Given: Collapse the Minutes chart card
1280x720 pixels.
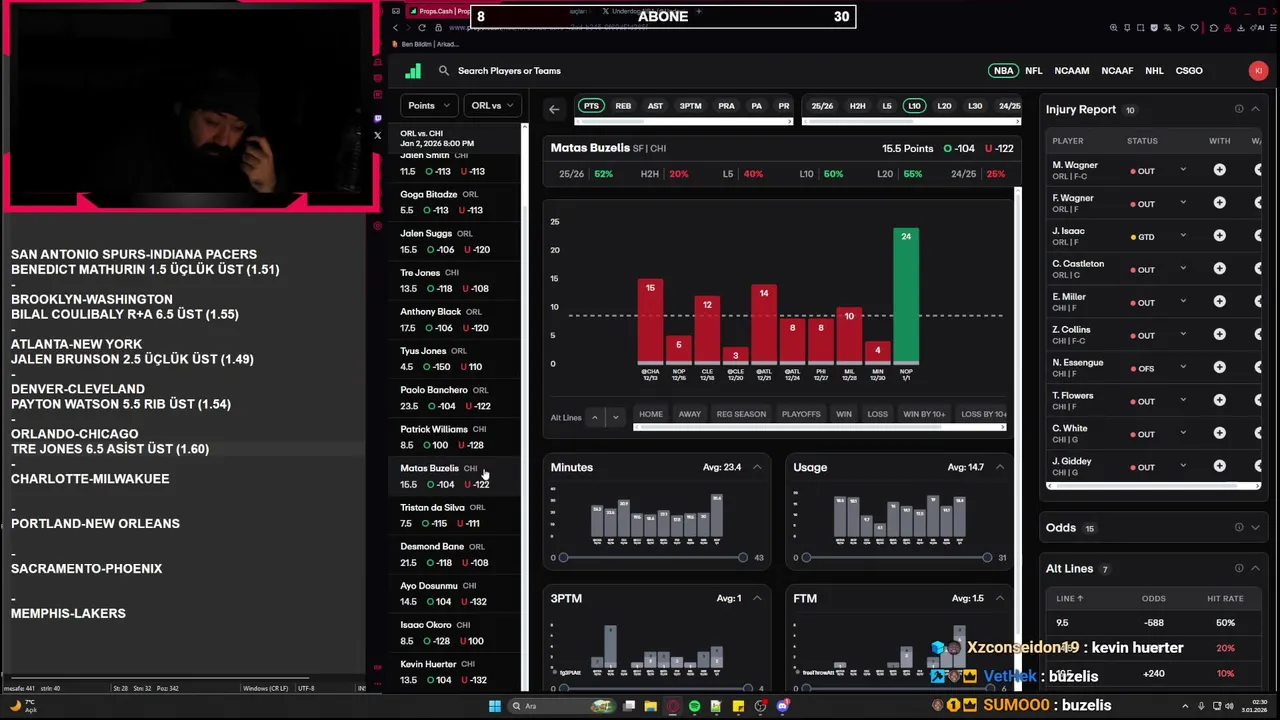Looking at the screenshot, I should tap(757, 467).
